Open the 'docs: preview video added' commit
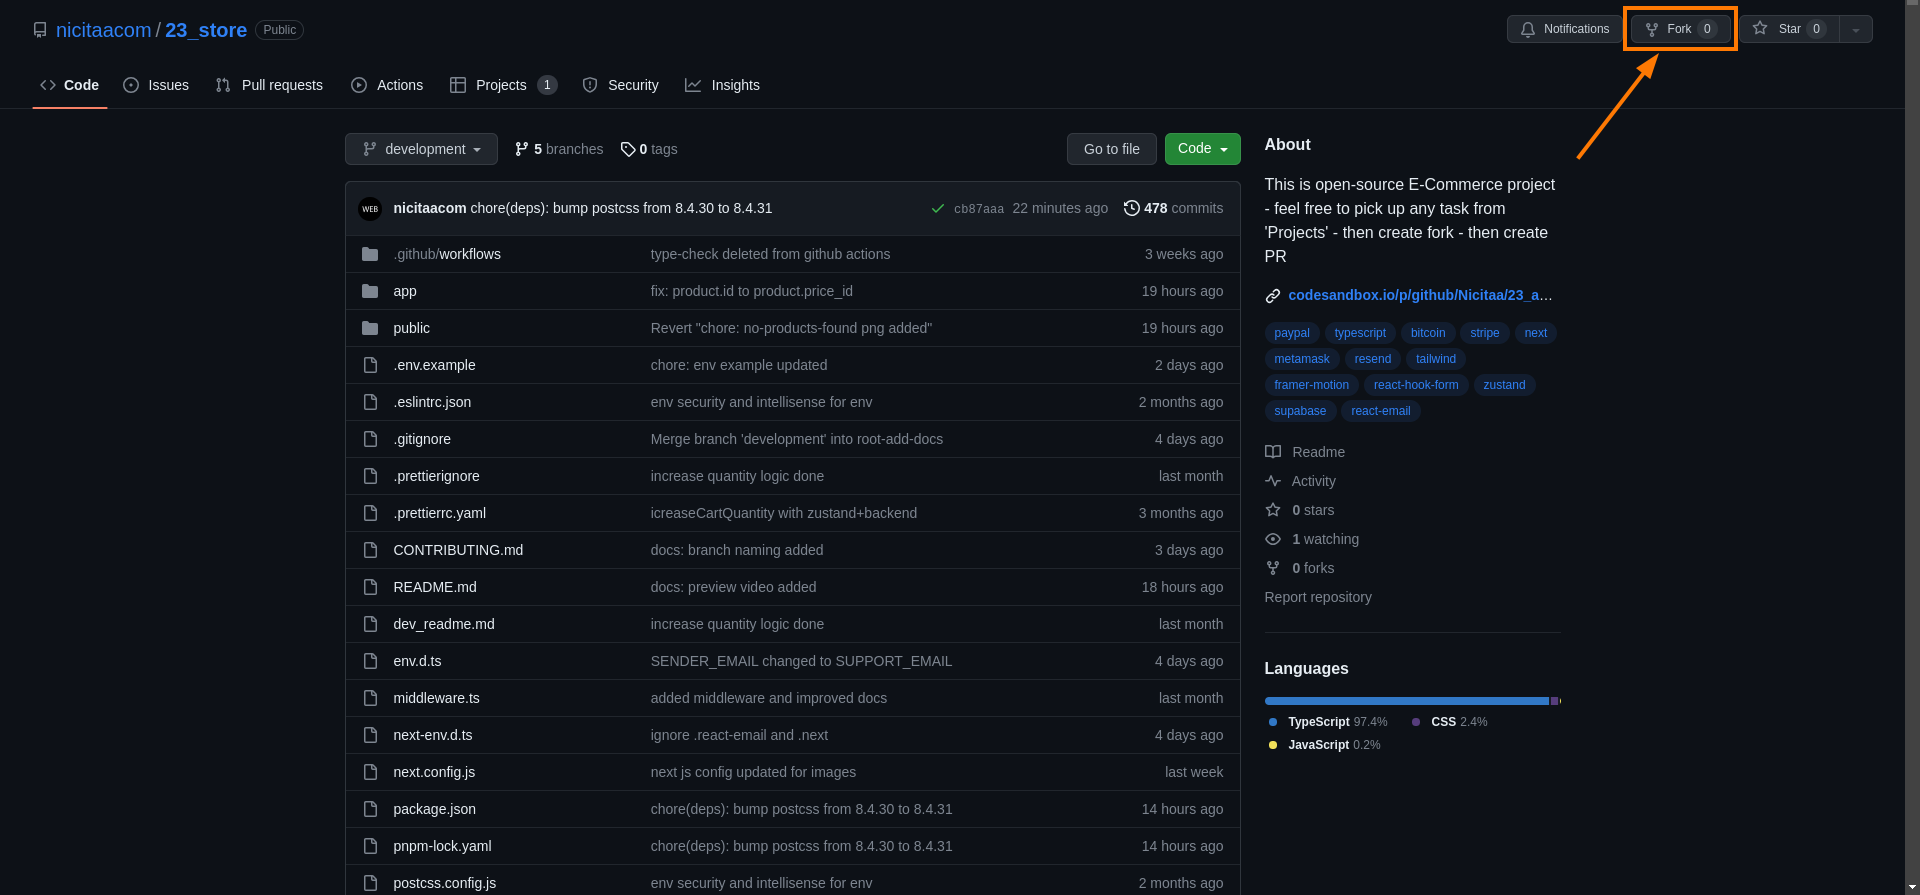 point(733,587)
